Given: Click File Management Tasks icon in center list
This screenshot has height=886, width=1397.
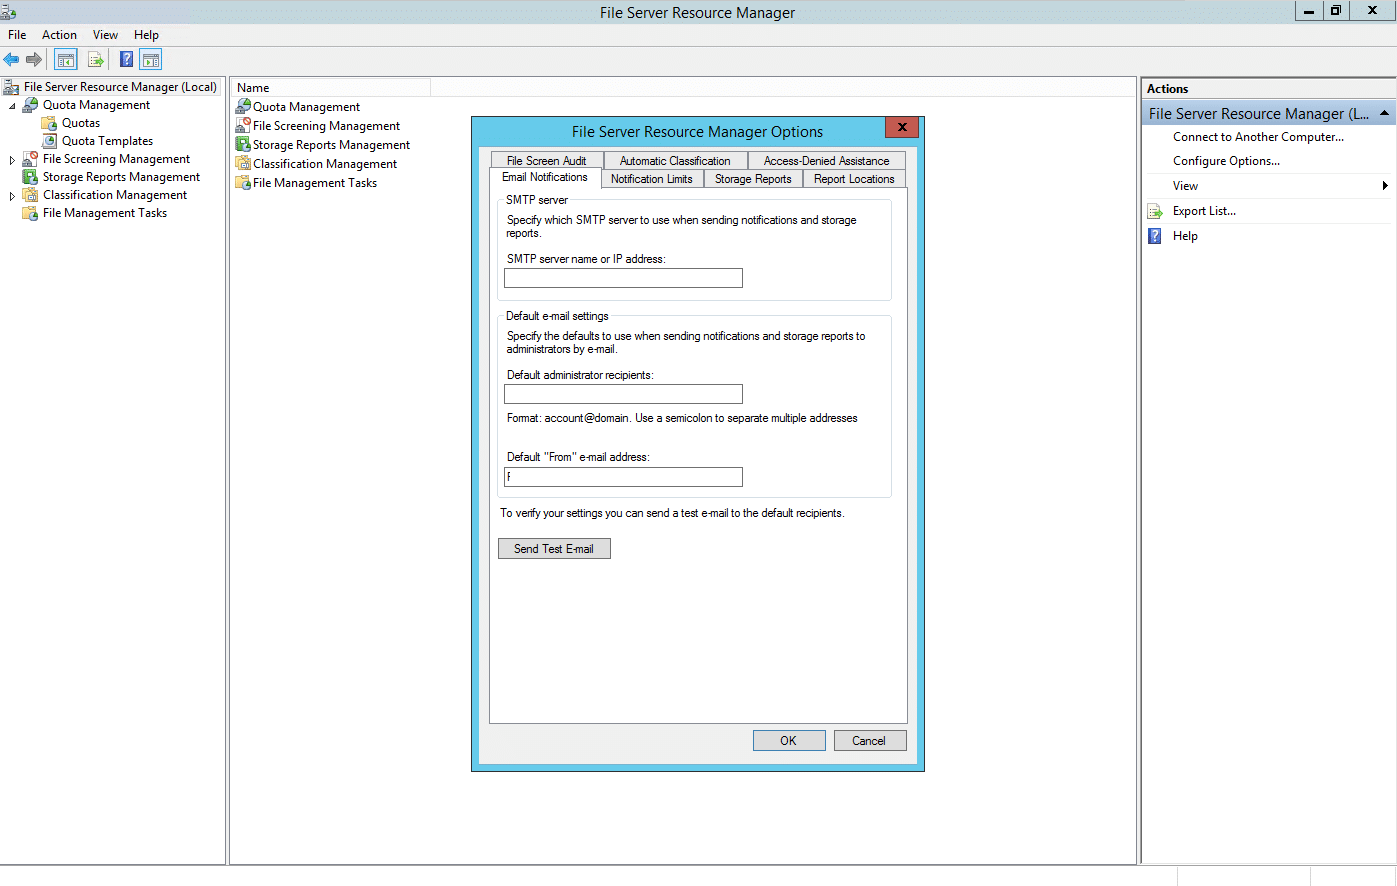Looking at the screenshot, I should coord(243,183).
